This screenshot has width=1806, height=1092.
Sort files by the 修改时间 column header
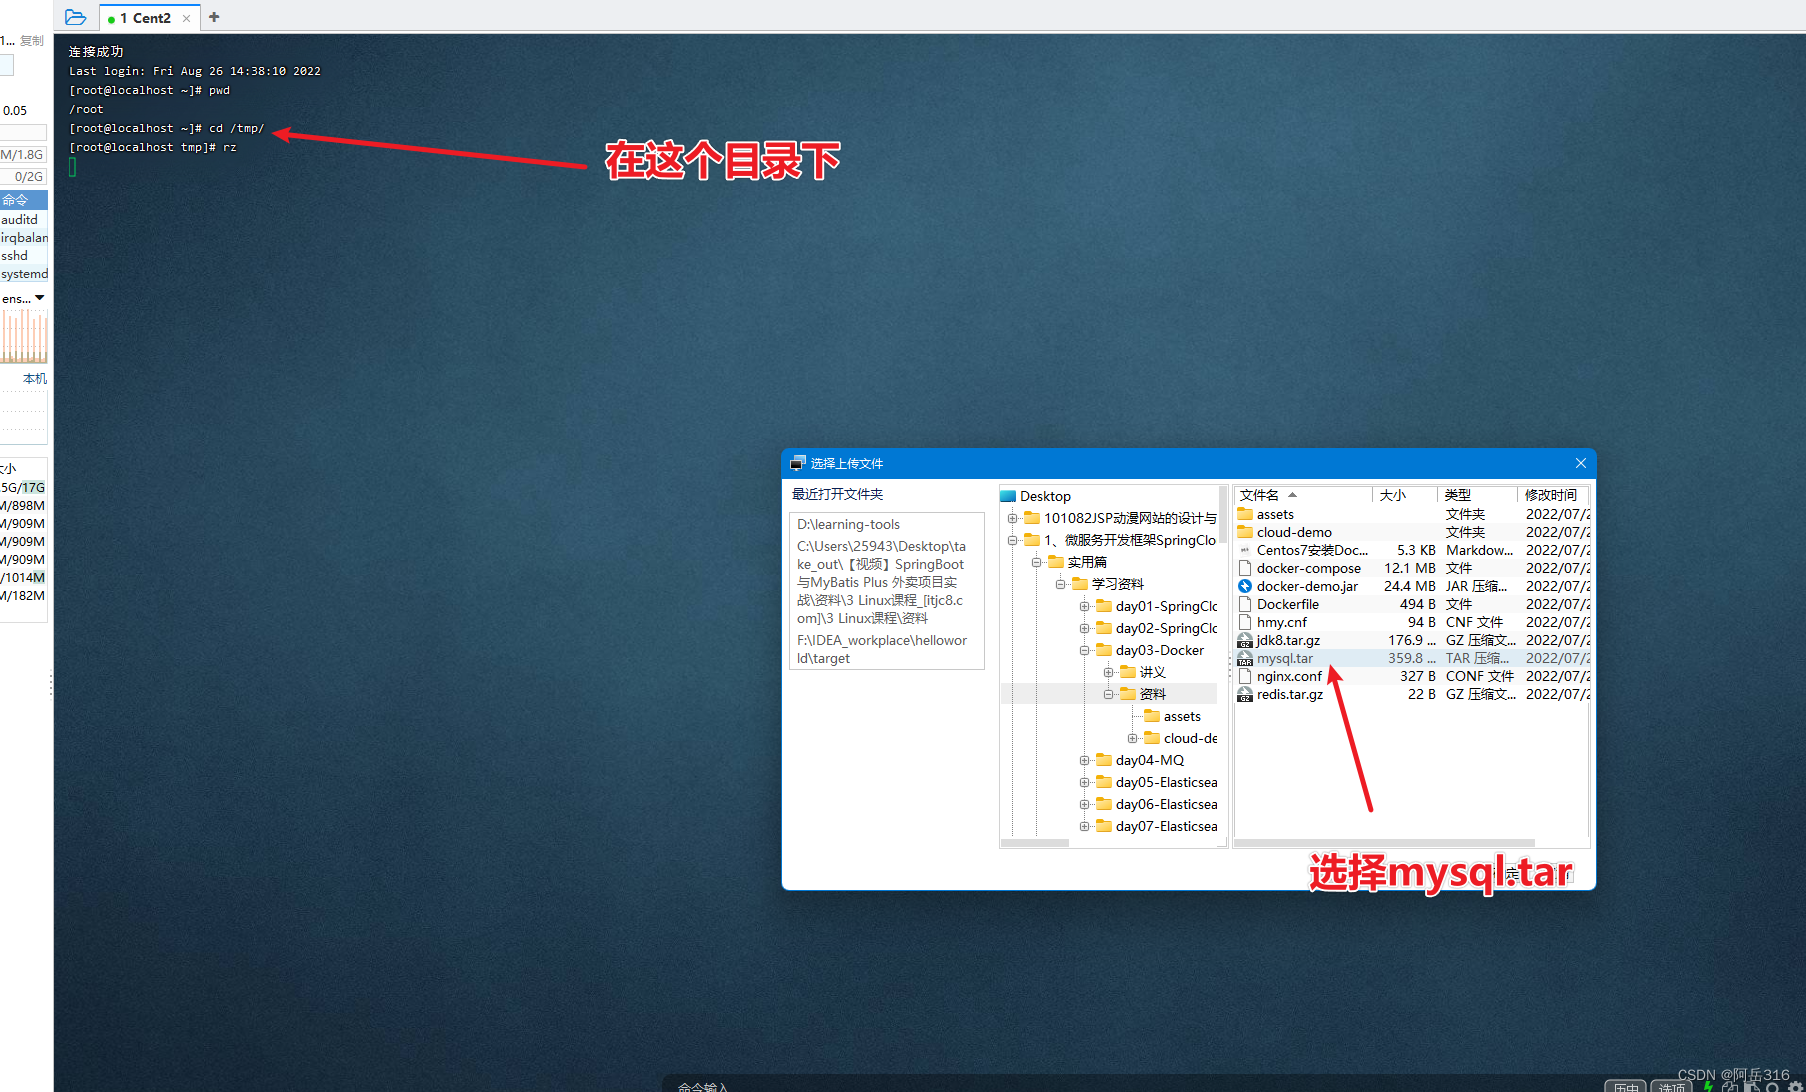(1553, 495)
